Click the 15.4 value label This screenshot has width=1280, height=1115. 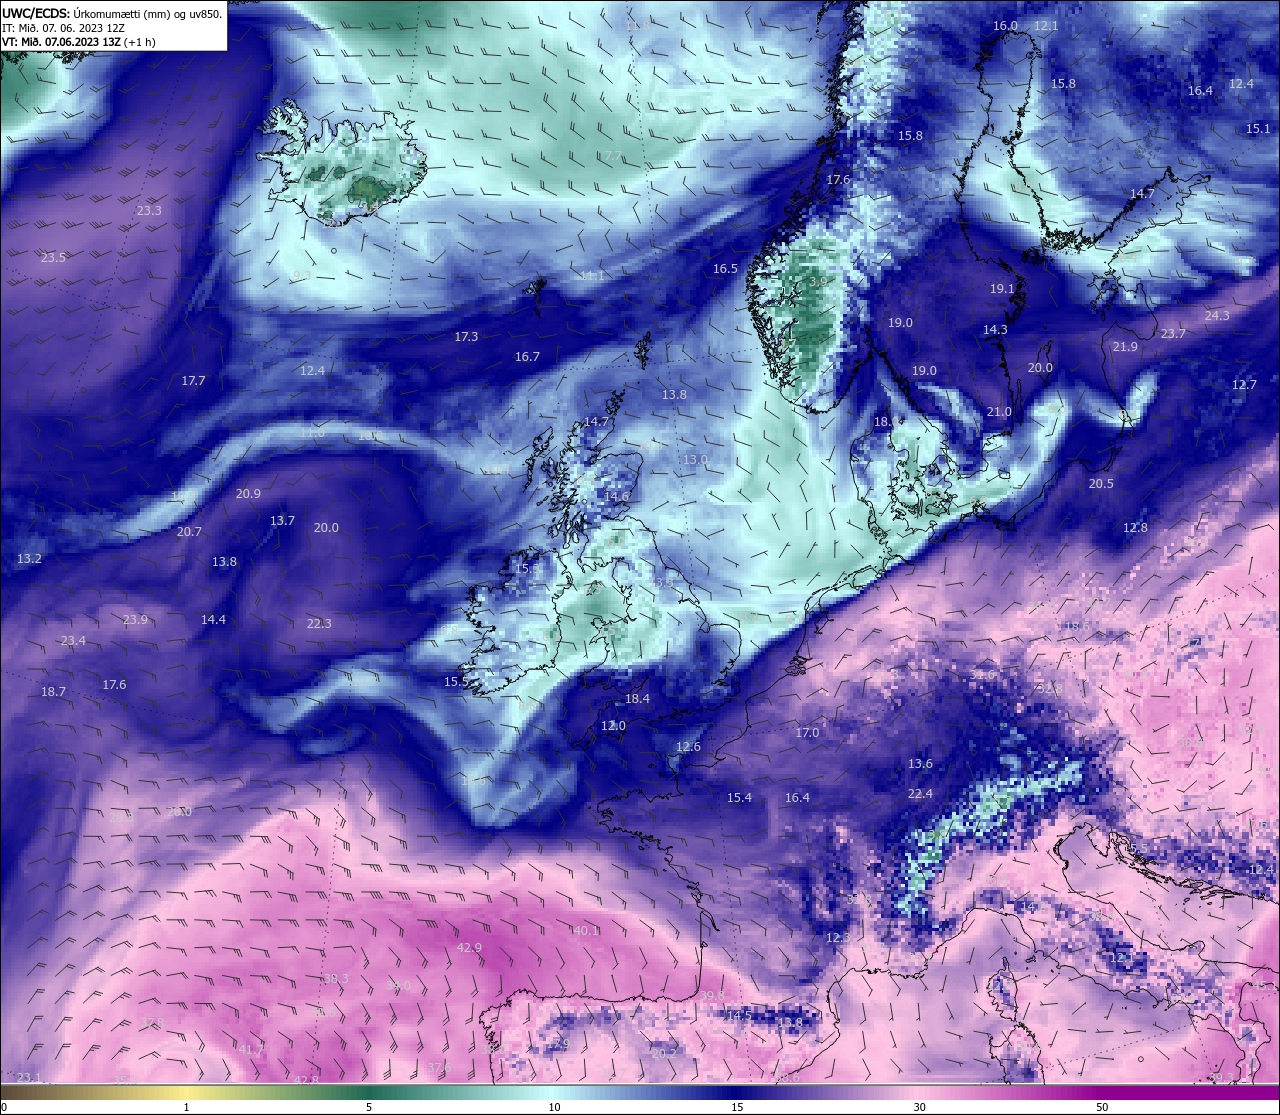tap(739, 797)
